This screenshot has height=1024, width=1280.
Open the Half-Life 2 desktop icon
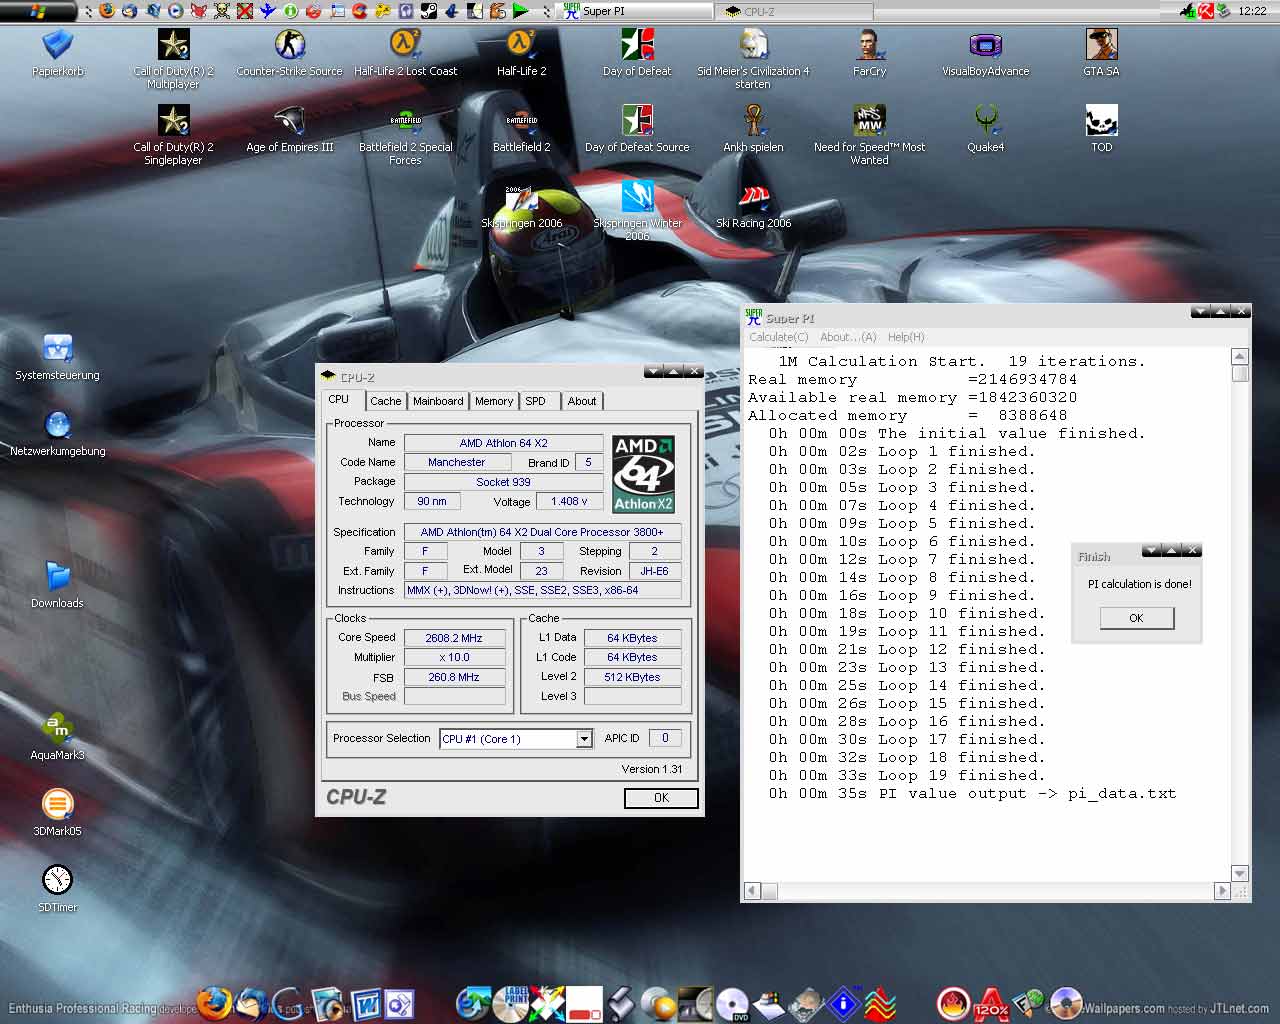(x=521, y=46)
